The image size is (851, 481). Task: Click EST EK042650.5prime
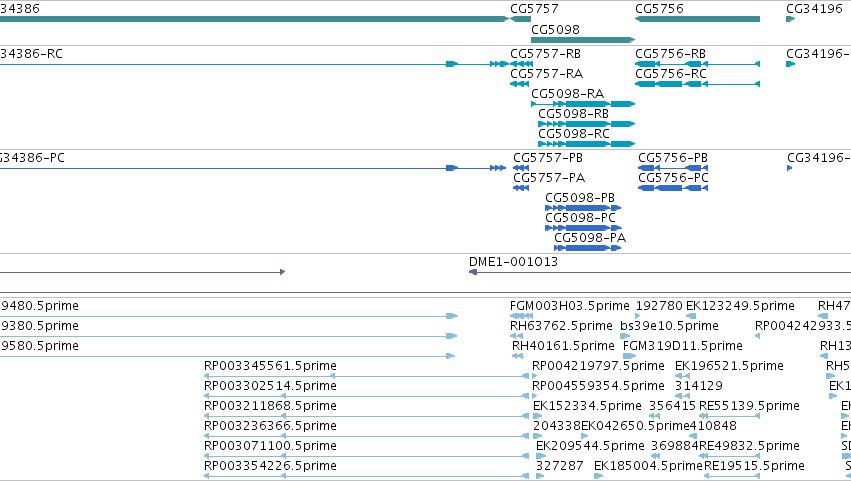point(636,426)
